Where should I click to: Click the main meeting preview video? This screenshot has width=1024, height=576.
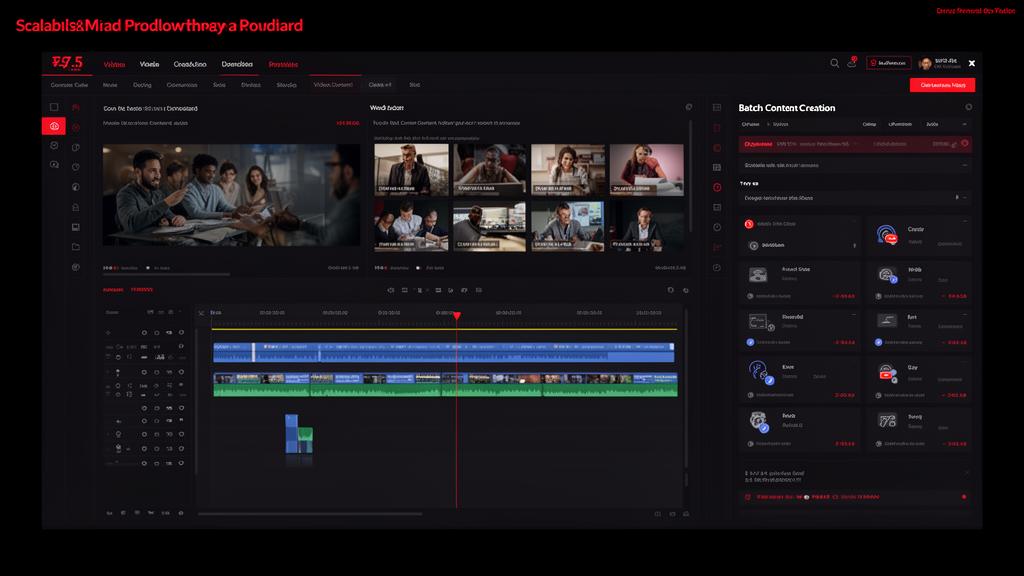(x=231, y=195)
